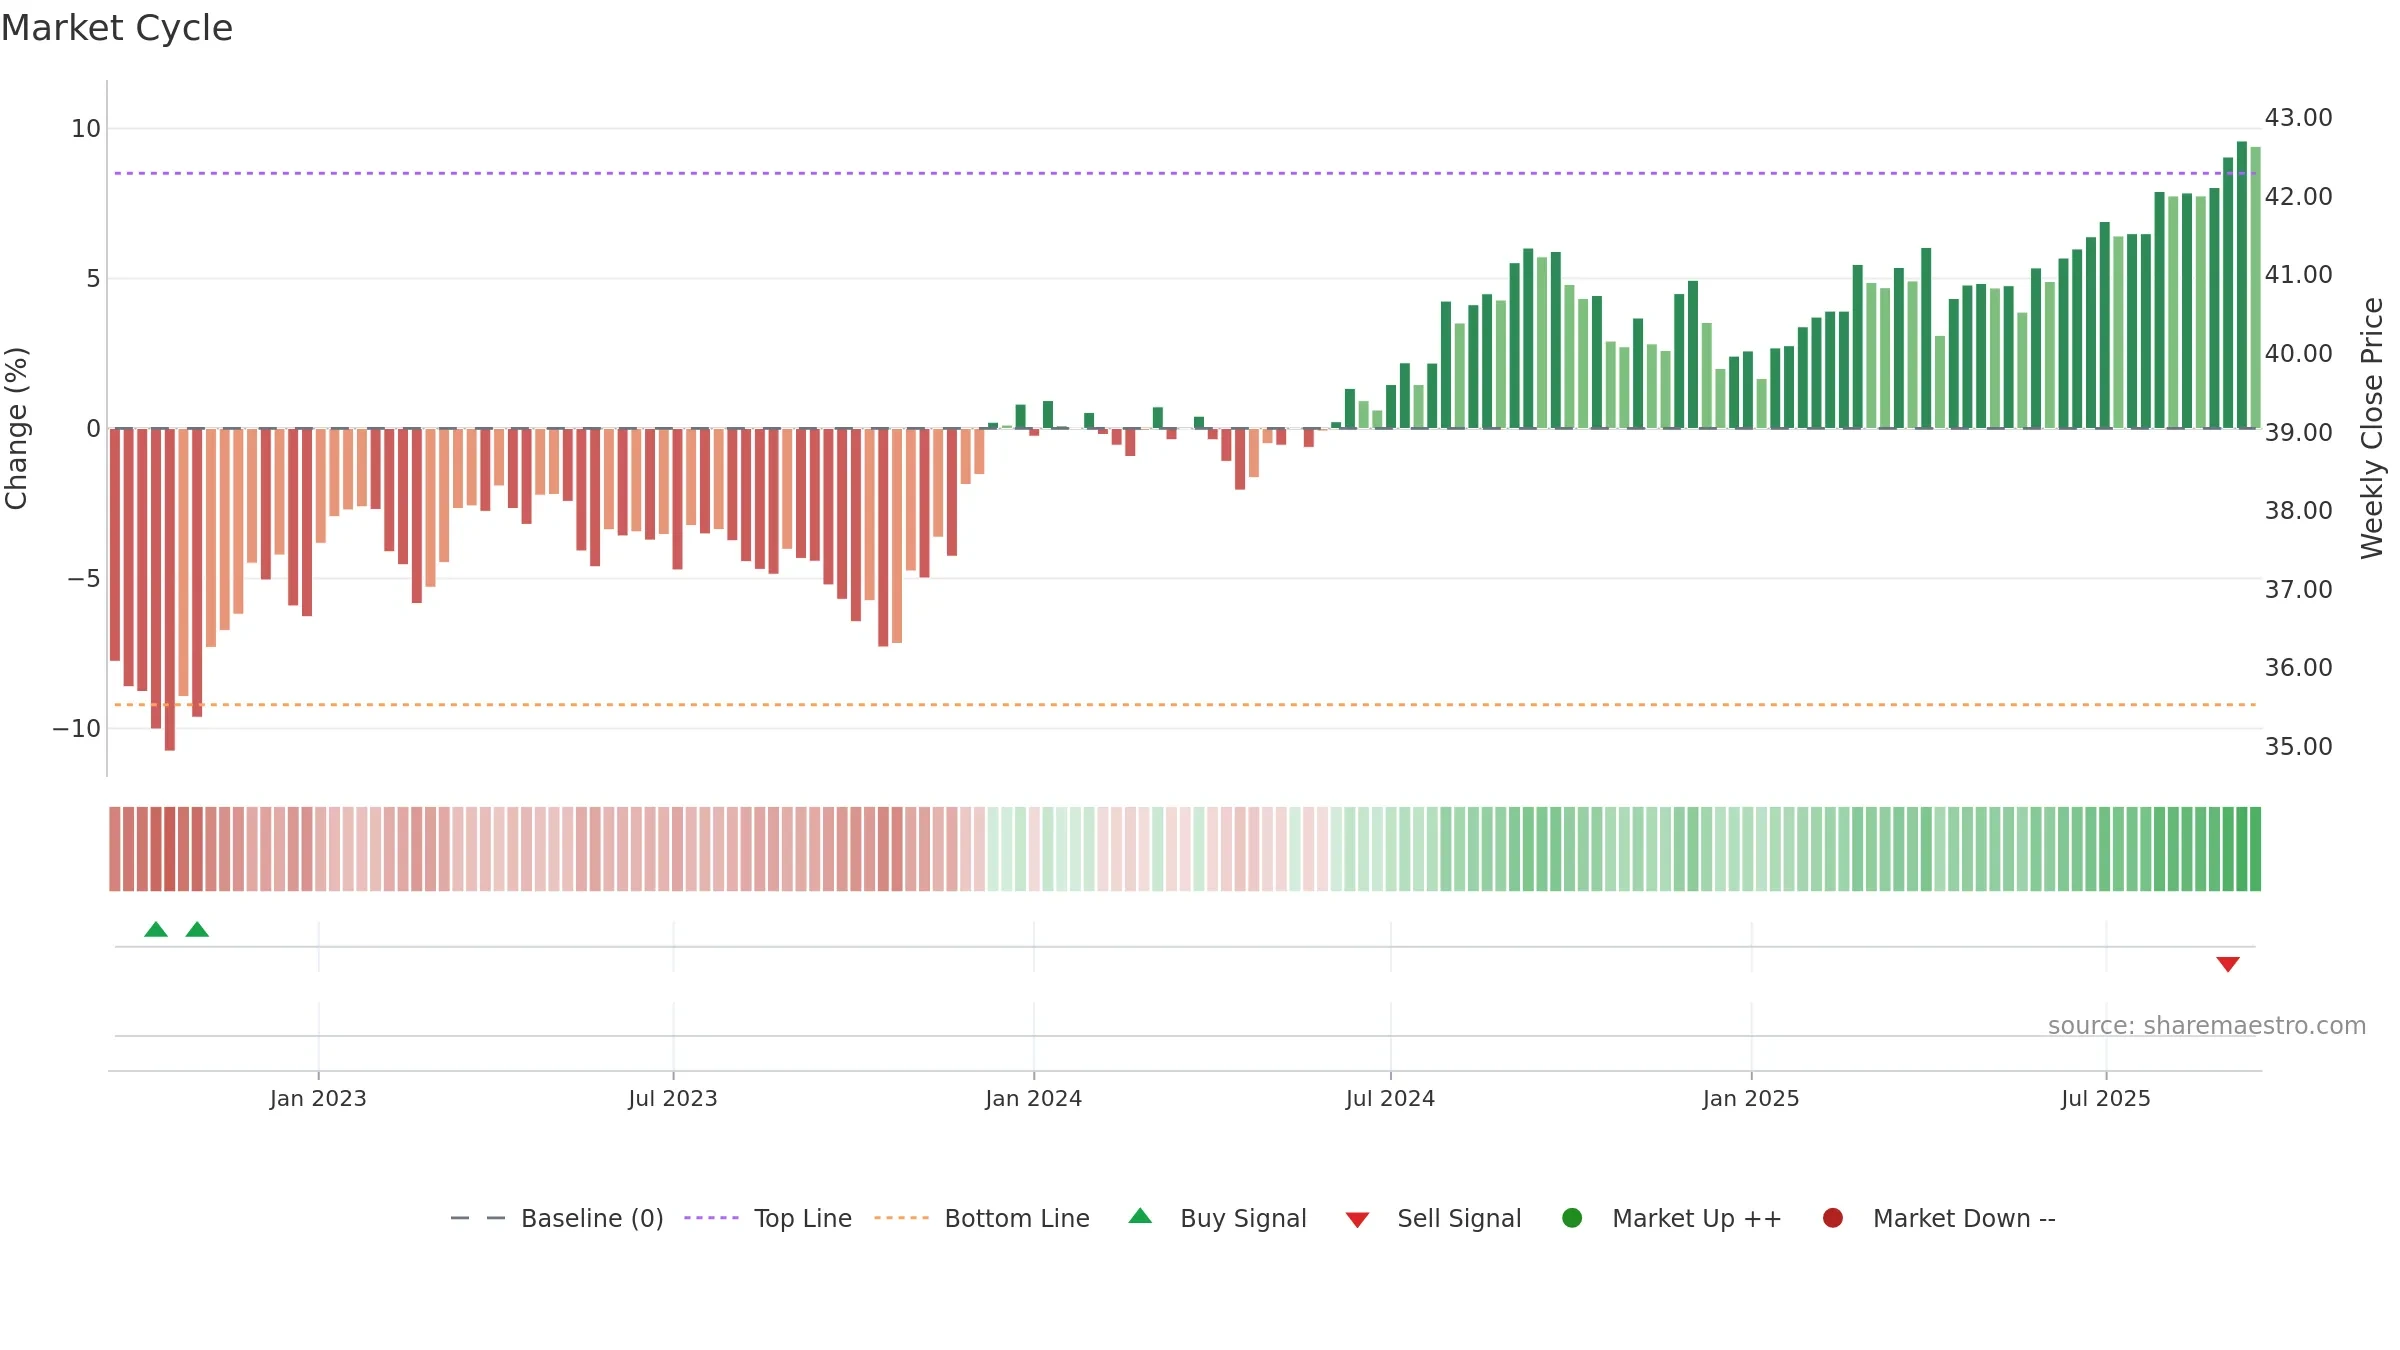Click the Market Up ++ green circle icon
Screen dimensions: 2400x1350
[x=1572, y=1218]
